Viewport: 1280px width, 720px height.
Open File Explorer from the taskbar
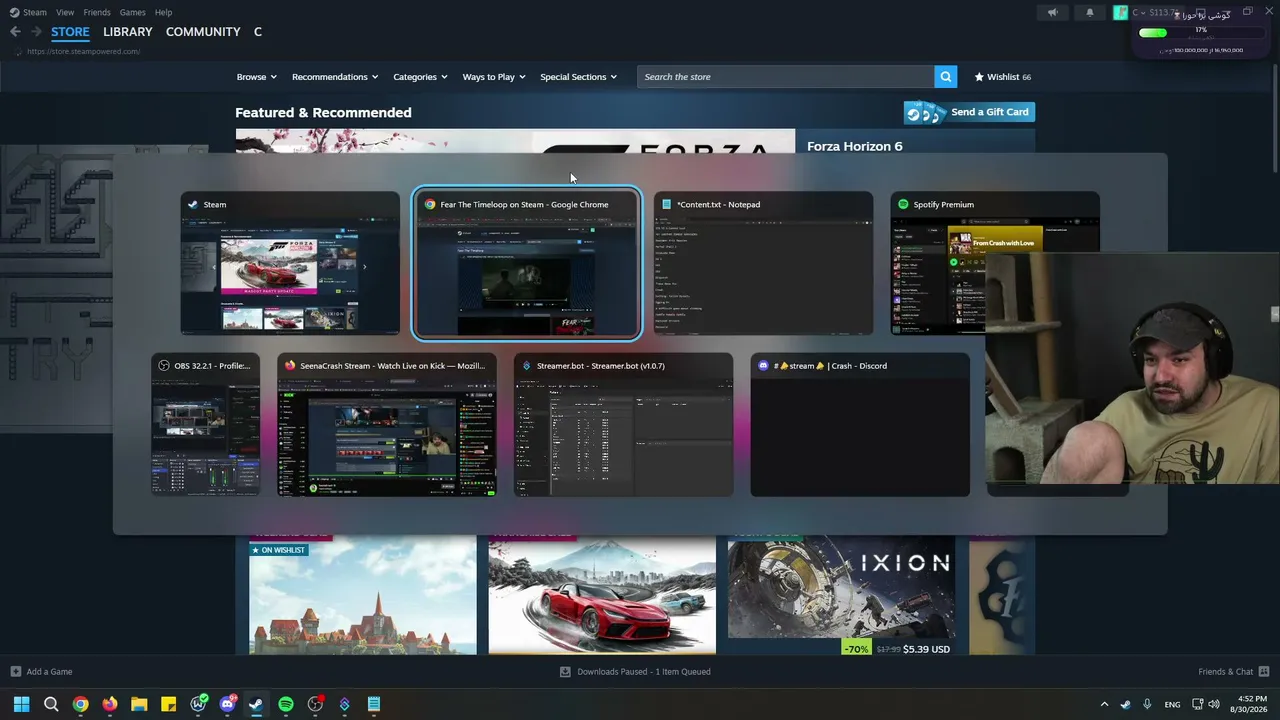(139, 704)
